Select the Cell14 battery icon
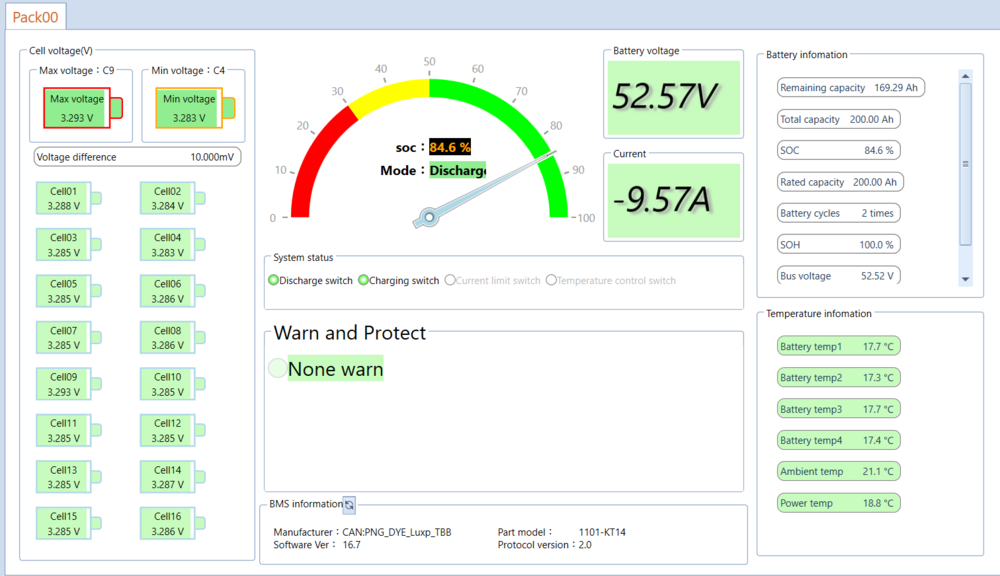1000x576 pixels. pyautogui.click(x=172, y=477)
